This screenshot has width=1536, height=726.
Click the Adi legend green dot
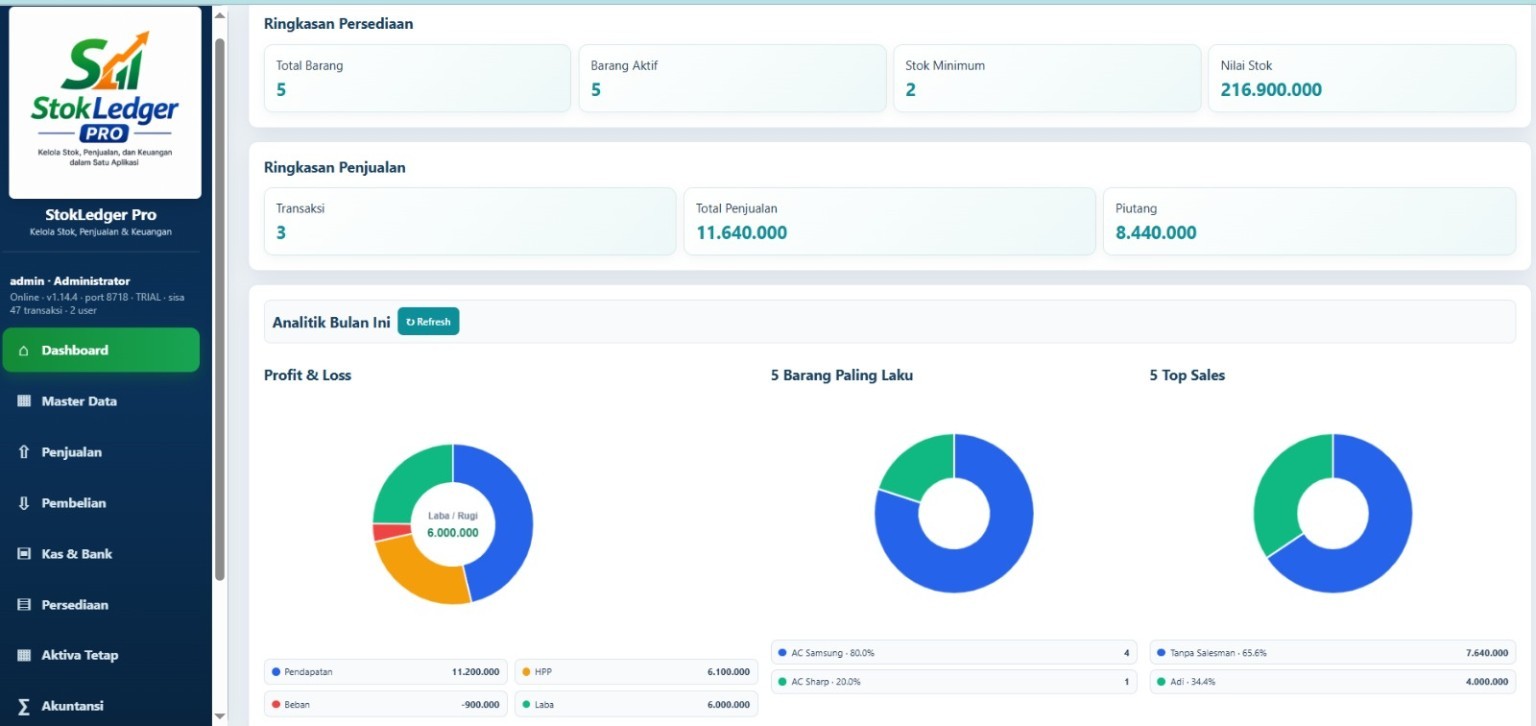[x=1161, y=682]
